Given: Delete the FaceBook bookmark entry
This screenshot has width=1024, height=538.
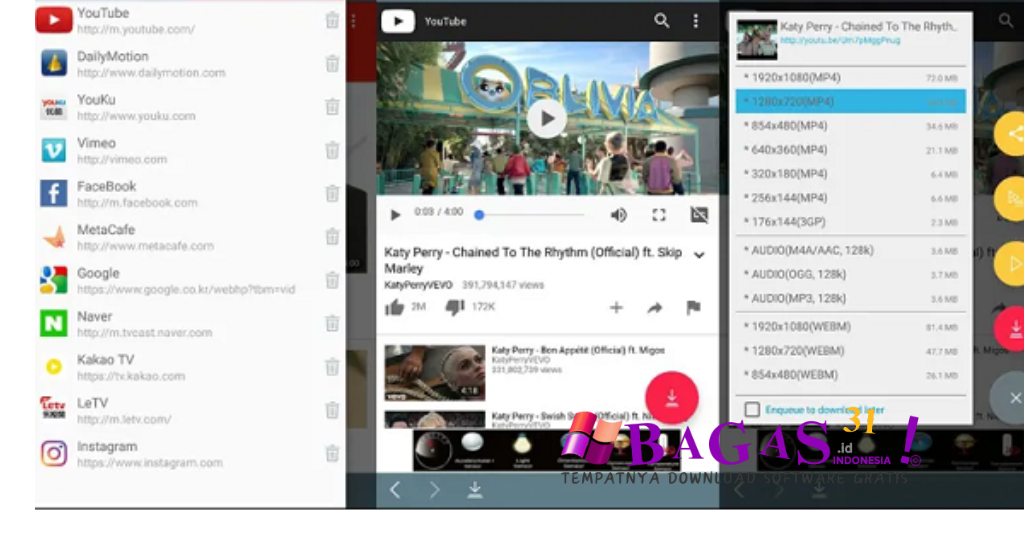Looking at the screenshot, I should 332,194.
